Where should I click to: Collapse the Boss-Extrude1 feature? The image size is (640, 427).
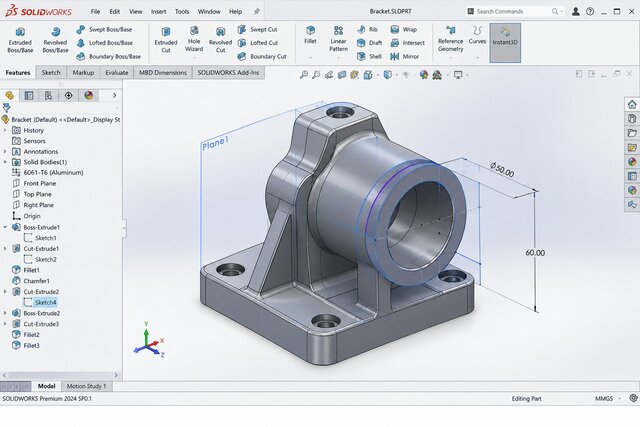click(5, 227)
